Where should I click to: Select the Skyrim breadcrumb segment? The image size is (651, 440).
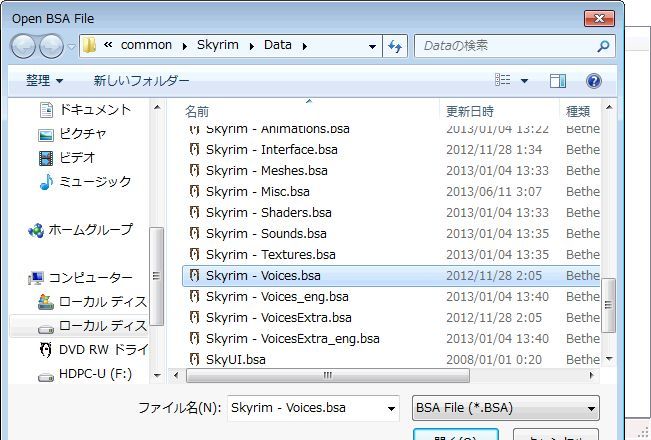(218, 45)
